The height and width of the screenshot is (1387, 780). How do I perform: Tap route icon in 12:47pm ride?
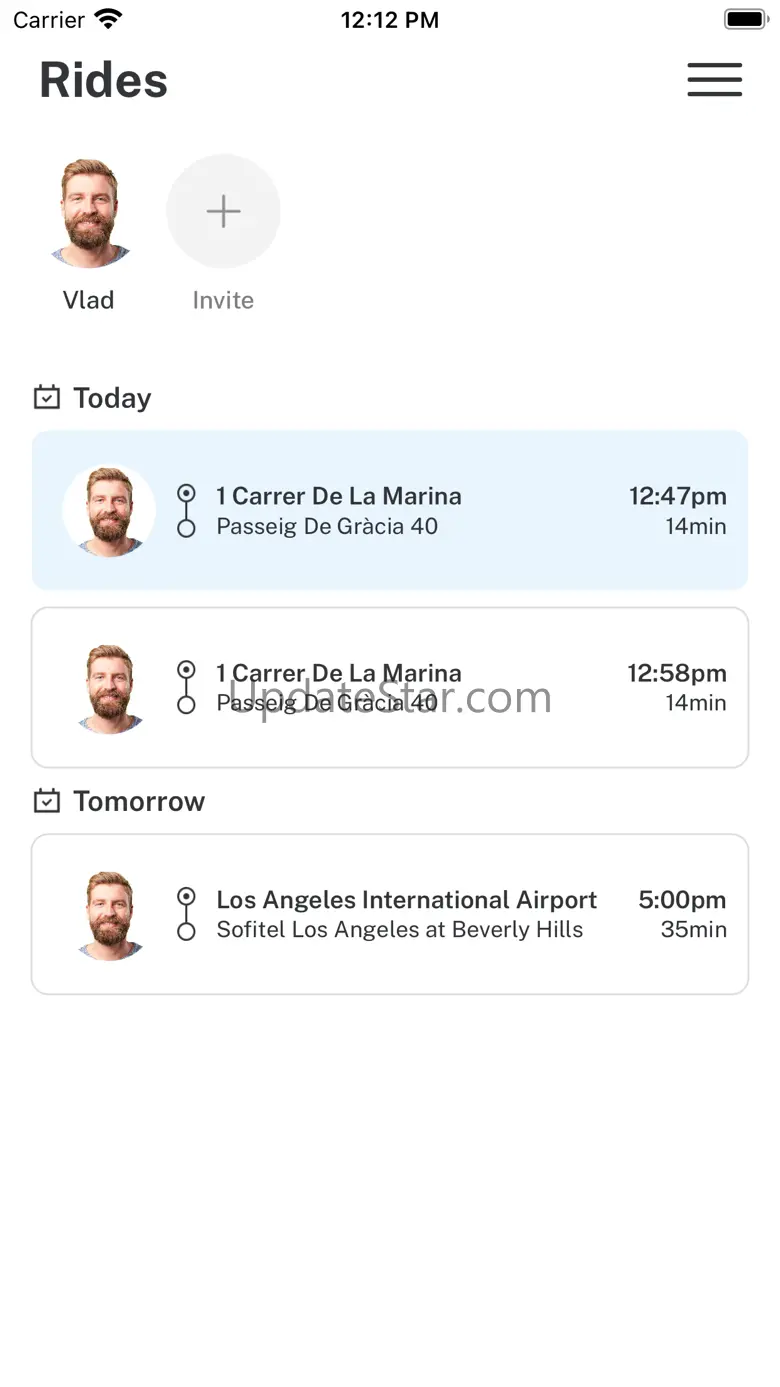[x=186, y=511]
